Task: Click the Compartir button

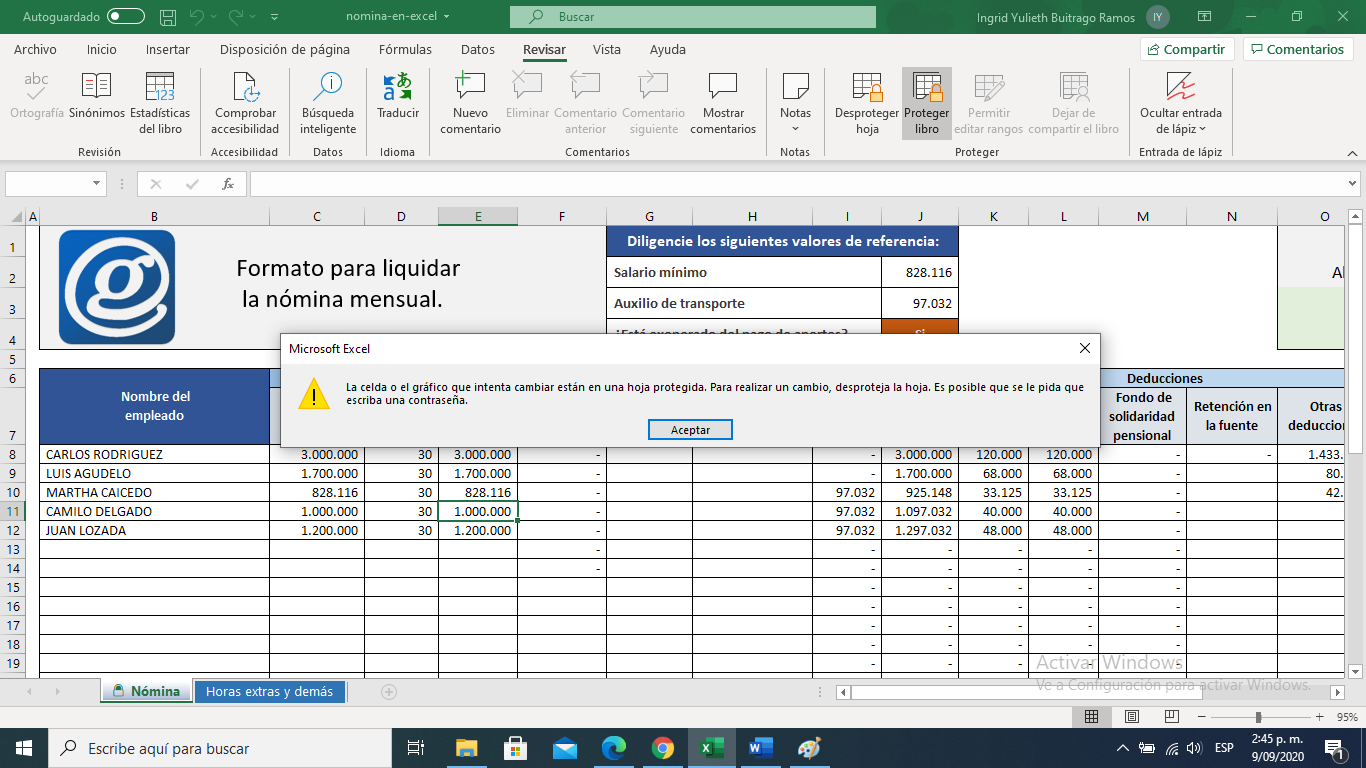Action: tap(1187, 49)
